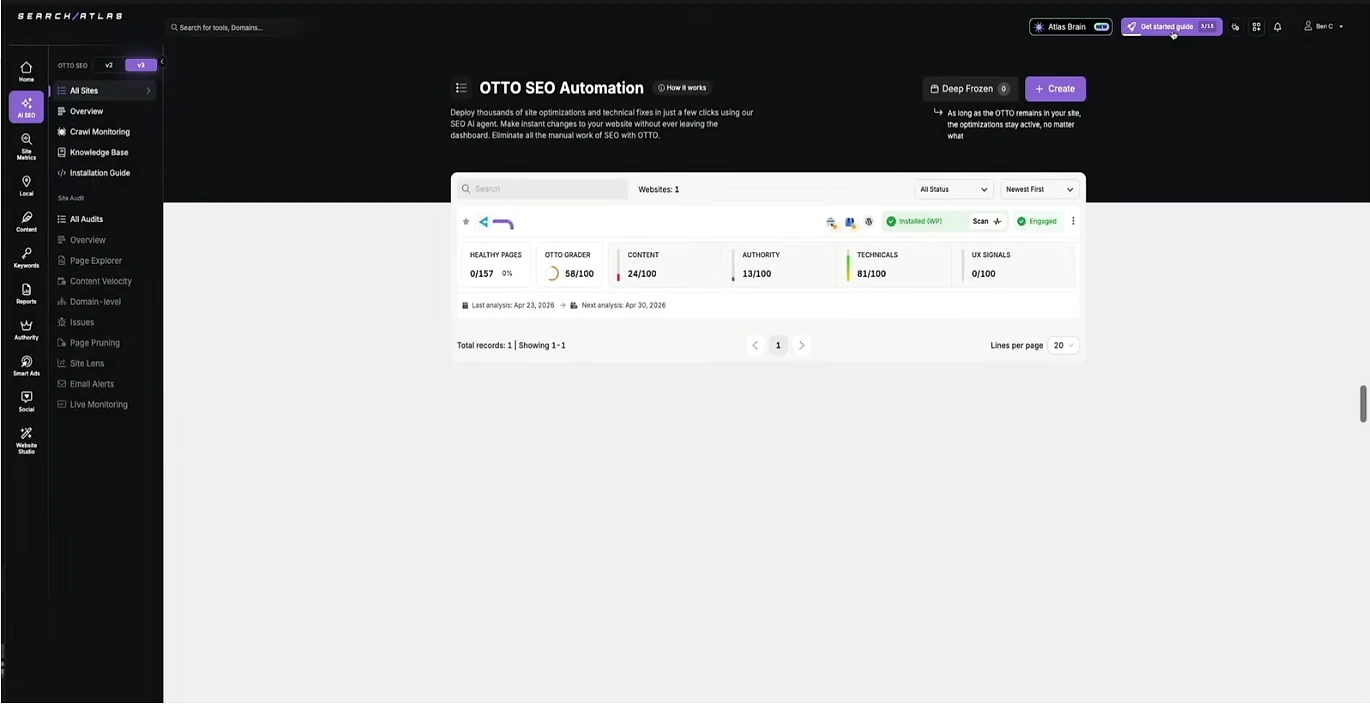The height and width of the screenshot is (706, 1370).
Task: Click the Authority 13/100 score
Action: point(757,274)
